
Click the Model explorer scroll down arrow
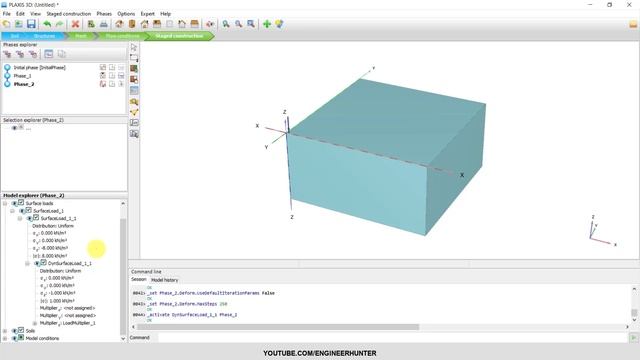(123, 338)
